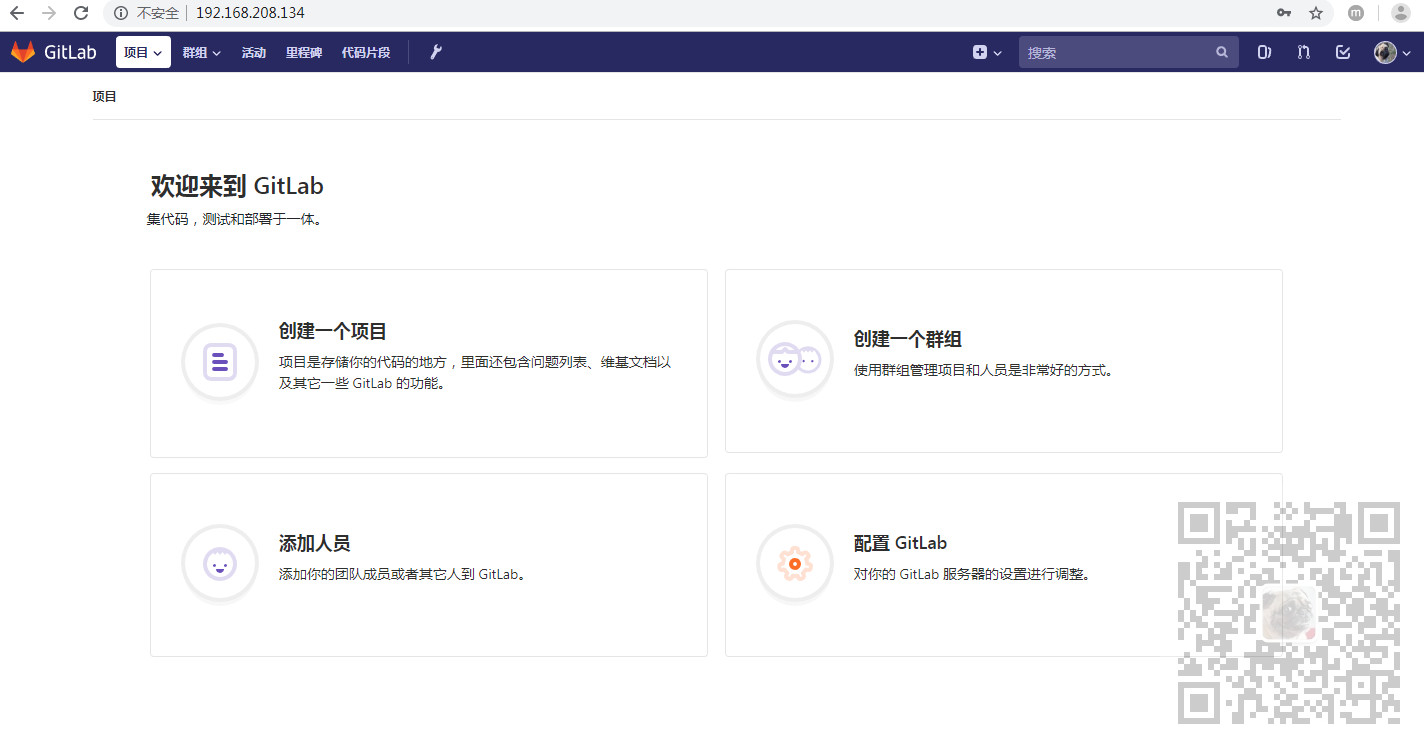Click the saved password key icon

(x=1284, y=13)
